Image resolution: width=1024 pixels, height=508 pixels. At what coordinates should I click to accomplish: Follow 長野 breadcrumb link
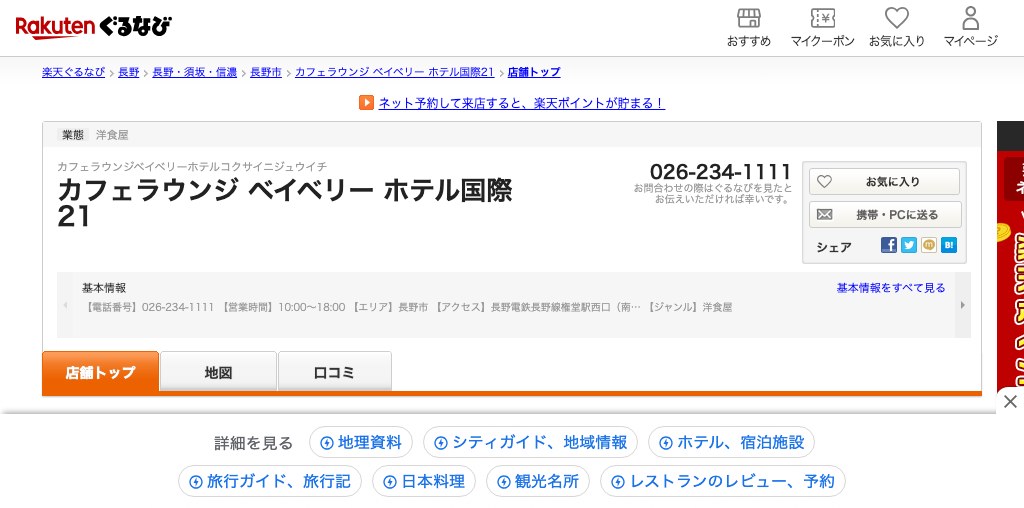(x=129, y=72)
